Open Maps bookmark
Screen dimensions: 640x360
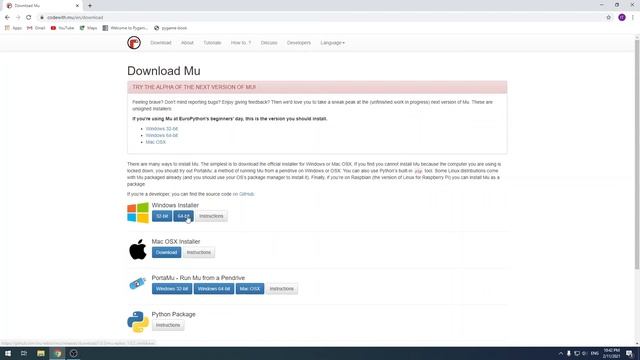click(88, 28)
